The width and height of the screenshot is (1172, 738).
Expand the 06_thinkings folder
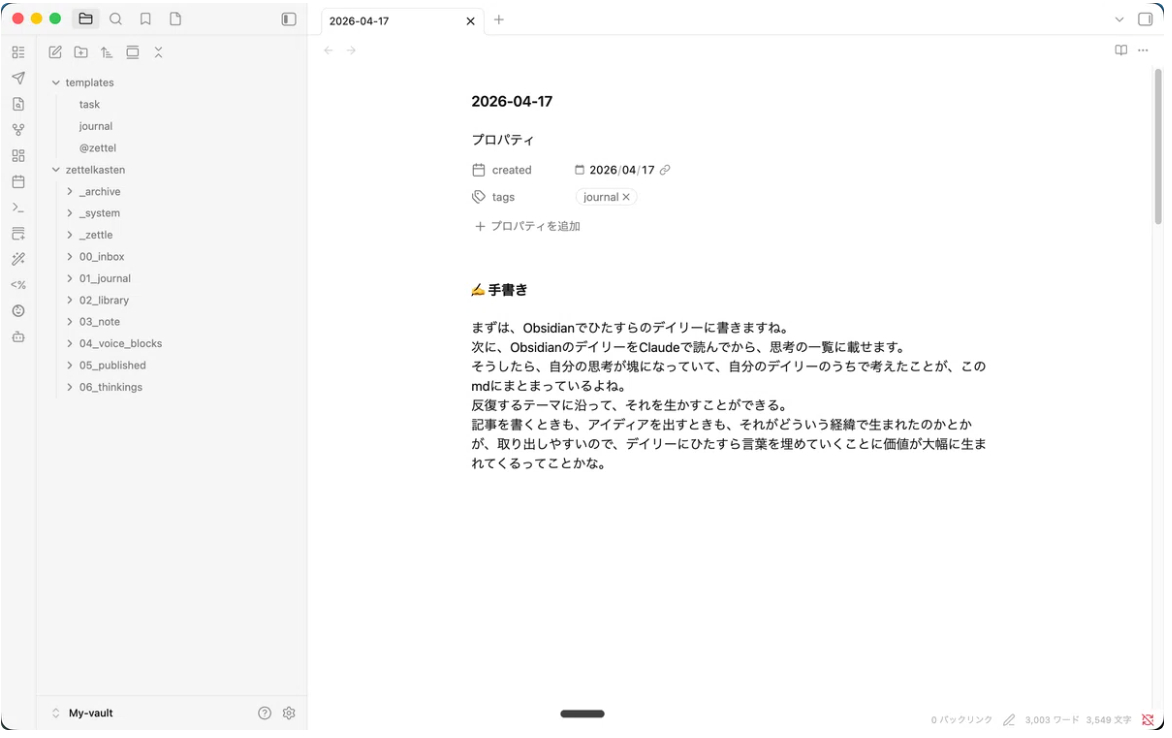(x=70, y=387)
